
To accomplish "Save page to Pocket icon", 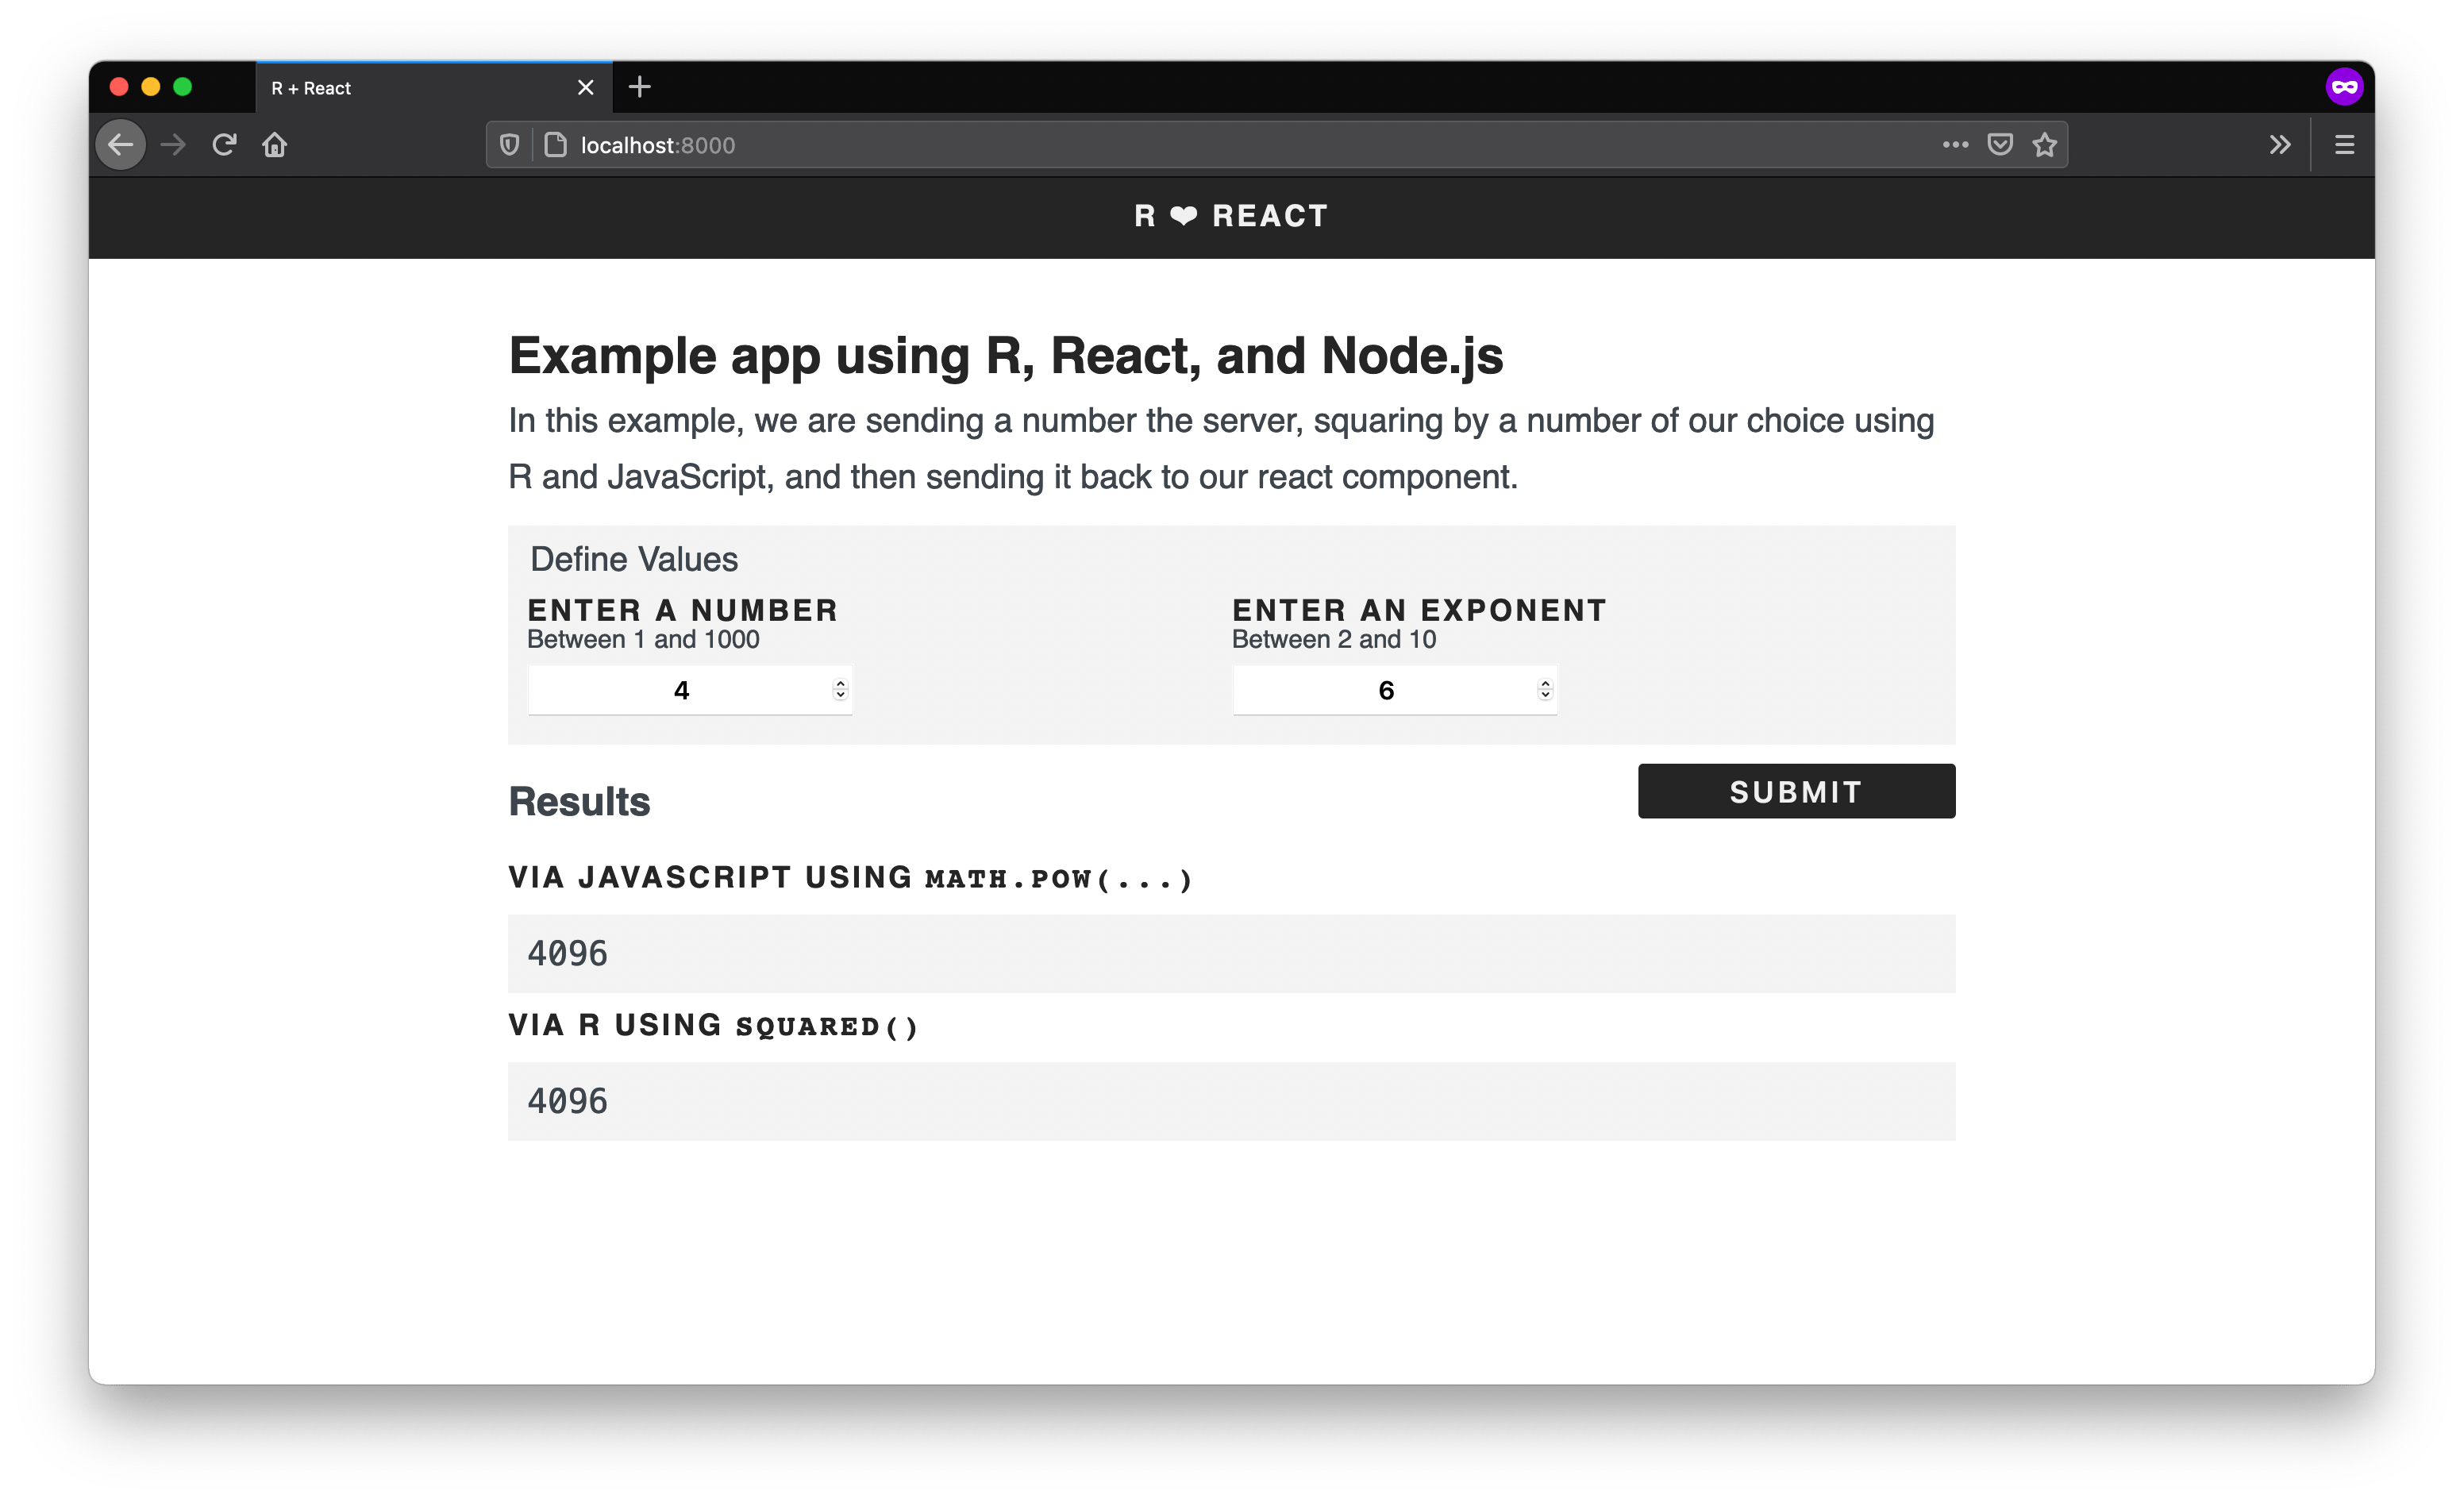I will tap(2000, 145).
